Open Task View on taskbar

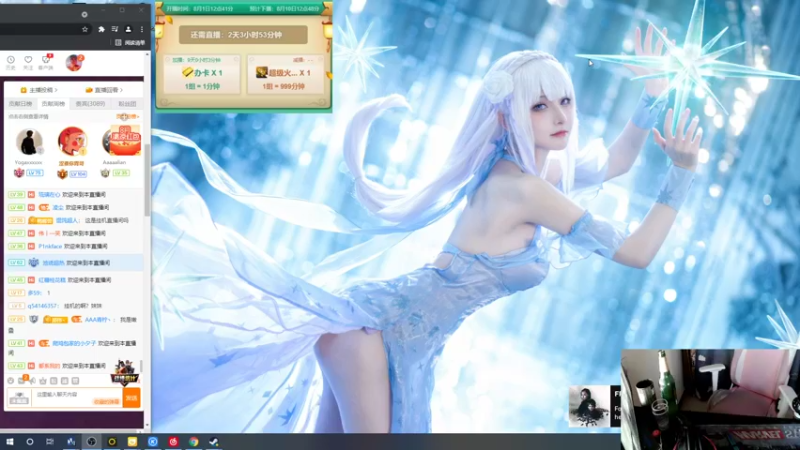pyautogui.click(x=49, y=442)
